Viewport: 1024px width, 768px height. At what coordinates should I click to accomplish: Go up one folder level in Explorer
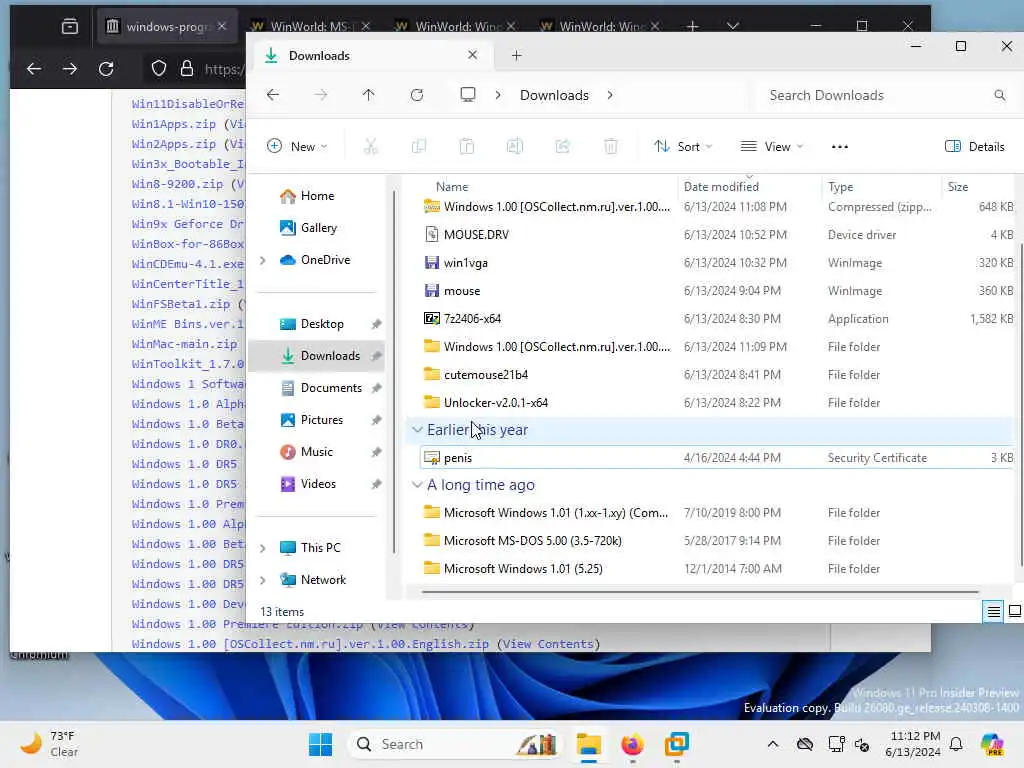[x=368, y=95]
